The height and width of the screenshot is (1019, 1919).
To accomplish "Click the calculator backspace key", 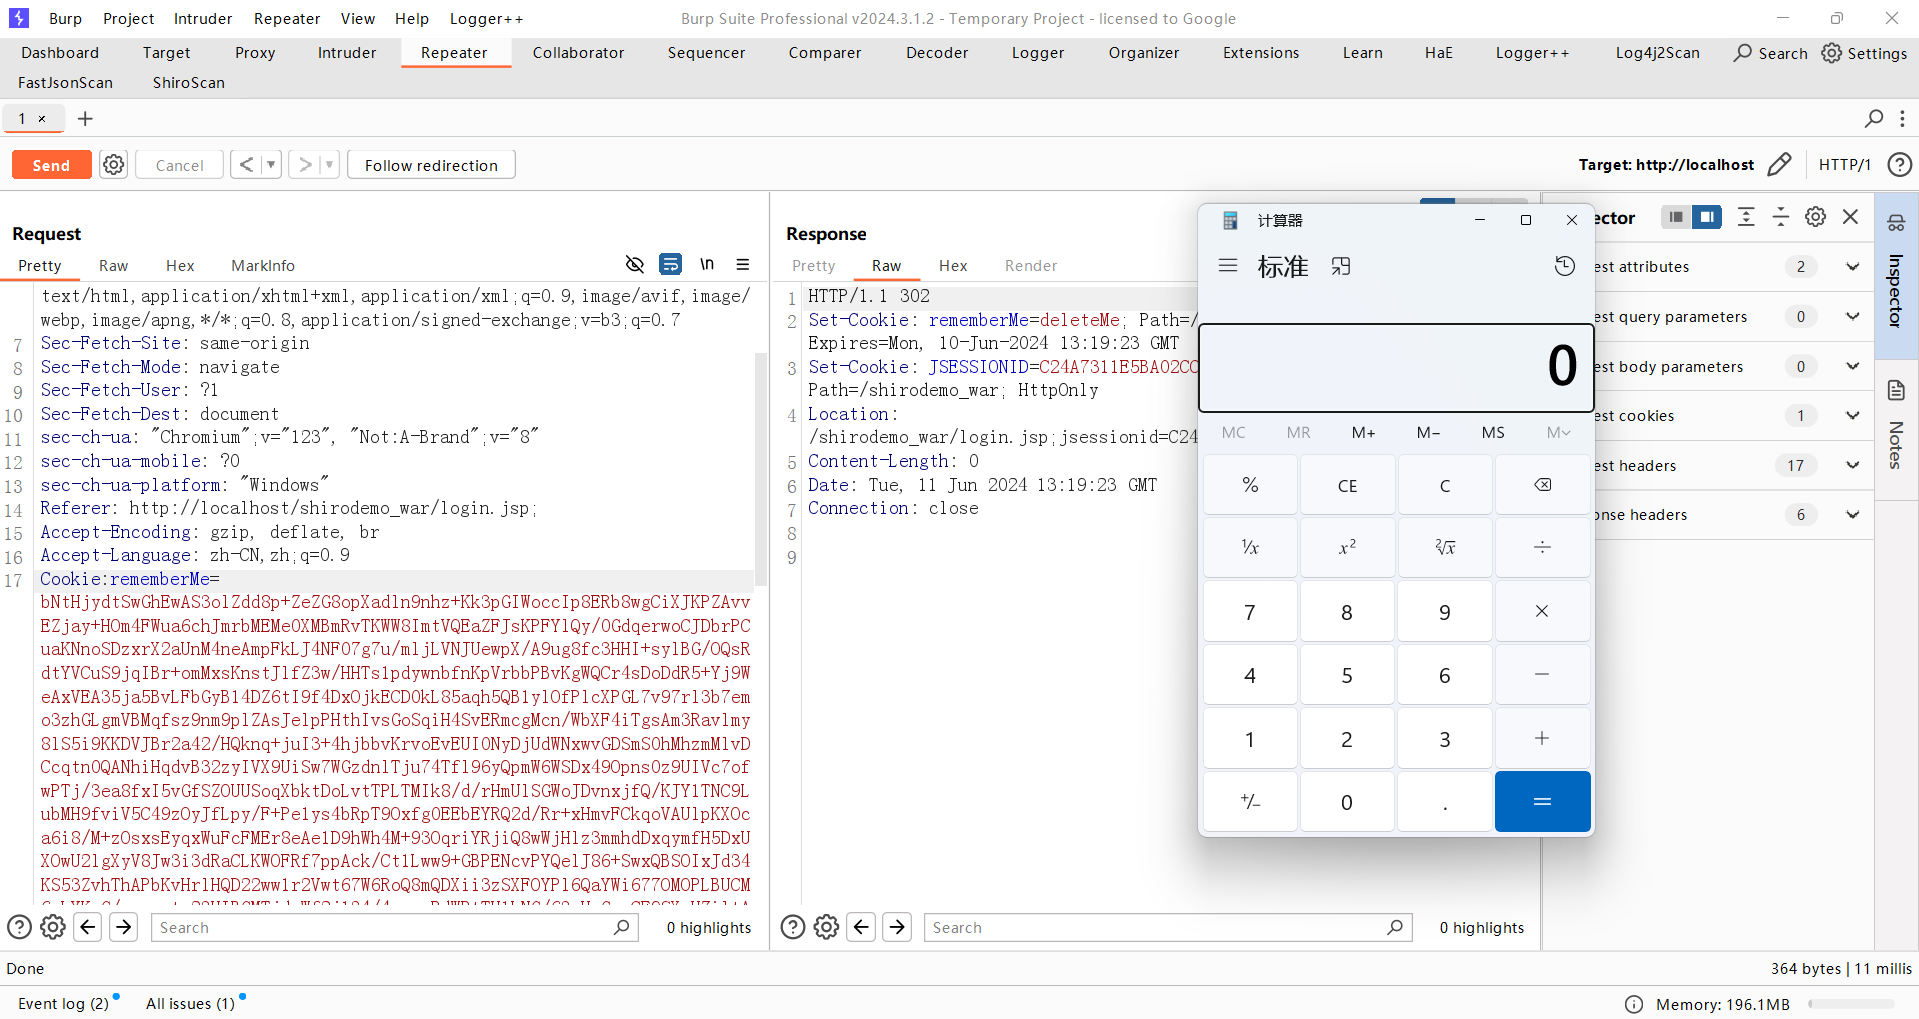I will tap(1542, 485).
